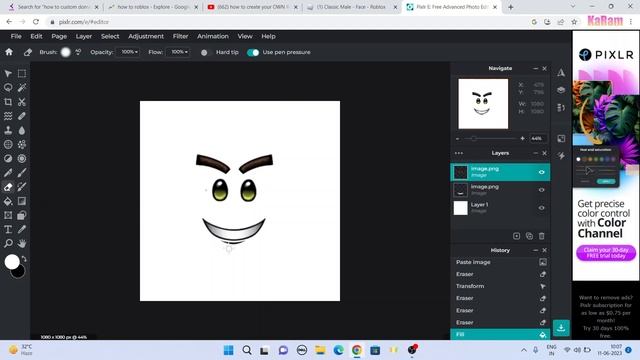Open the Filter menu
Screen dimensions: 640x360
(180, 36)
